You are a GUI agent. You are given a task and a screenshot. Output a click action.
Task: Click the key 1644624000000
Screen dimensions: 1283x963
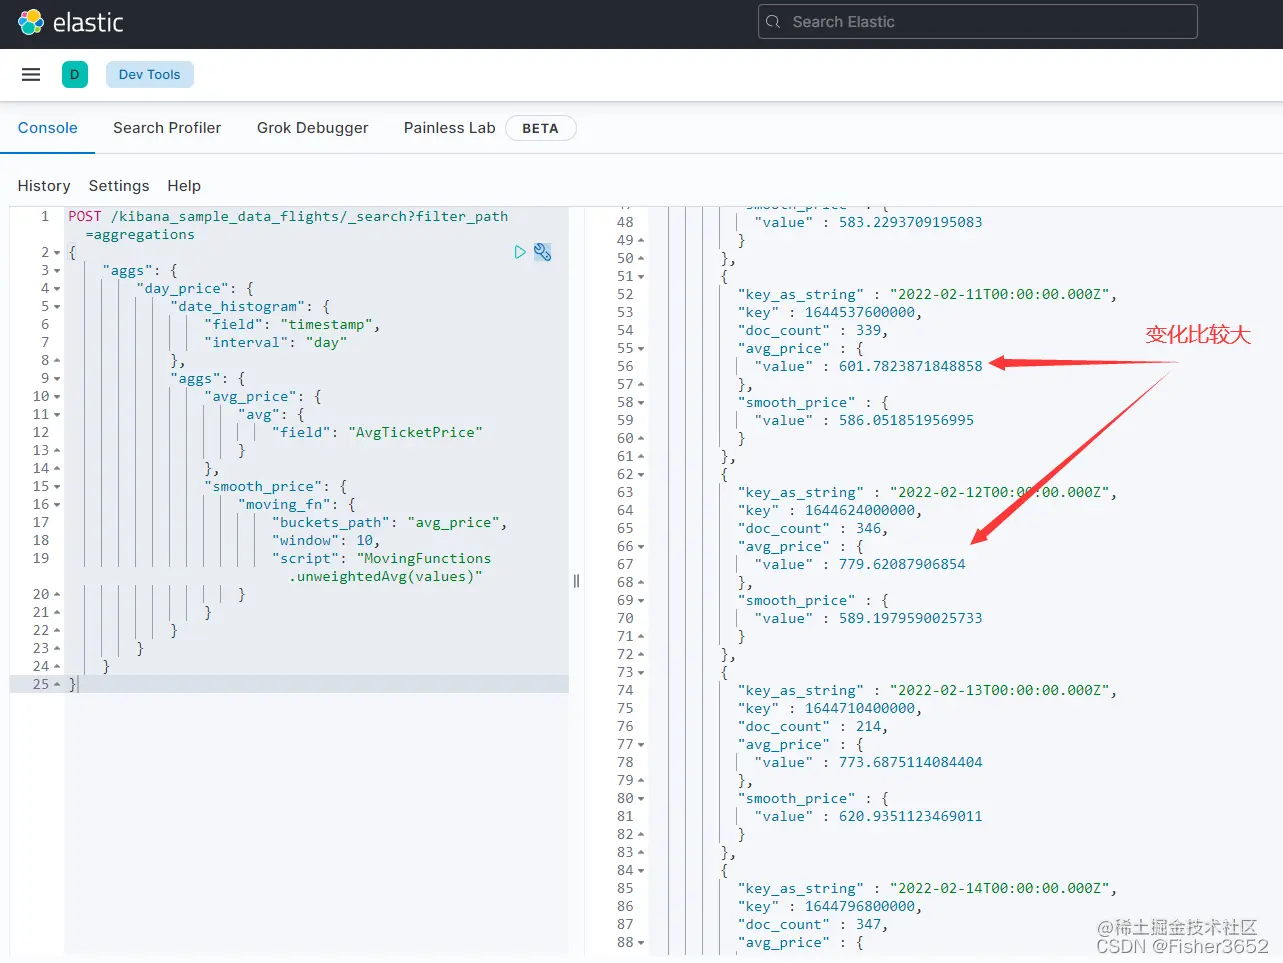point(860,510)
